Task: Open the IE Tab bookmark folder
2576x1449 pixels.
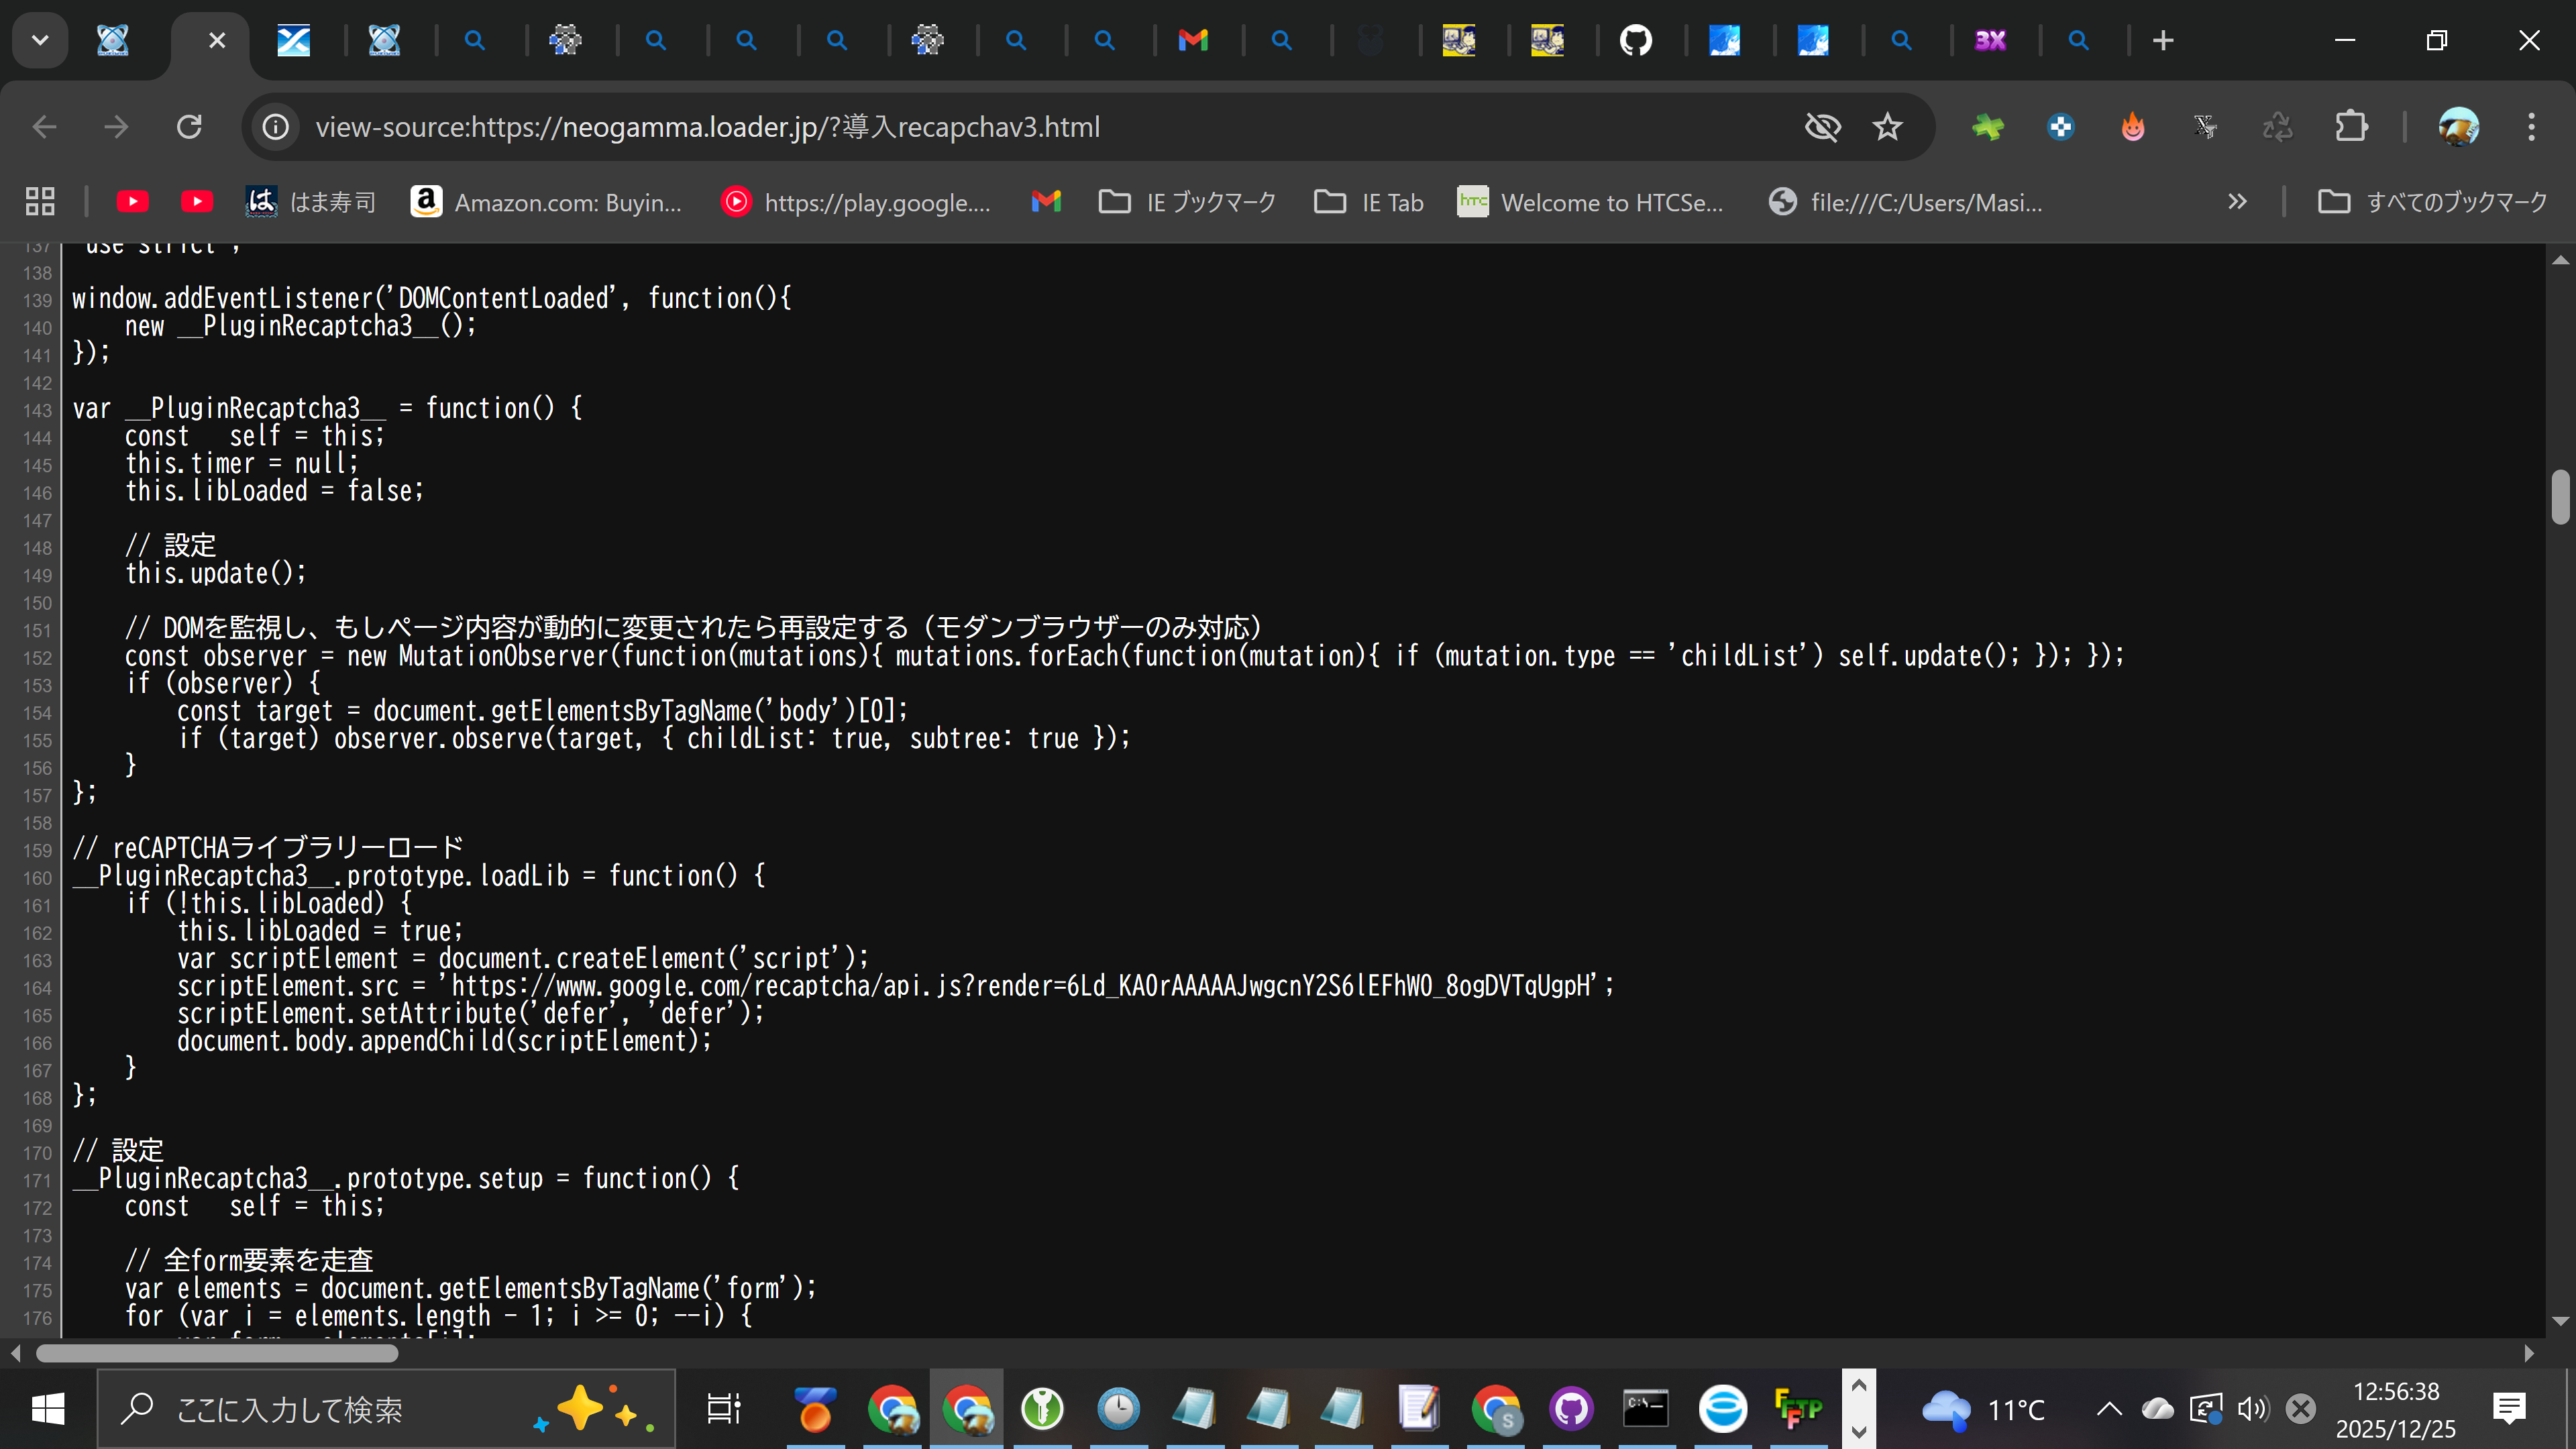Action: point(1369,202)
